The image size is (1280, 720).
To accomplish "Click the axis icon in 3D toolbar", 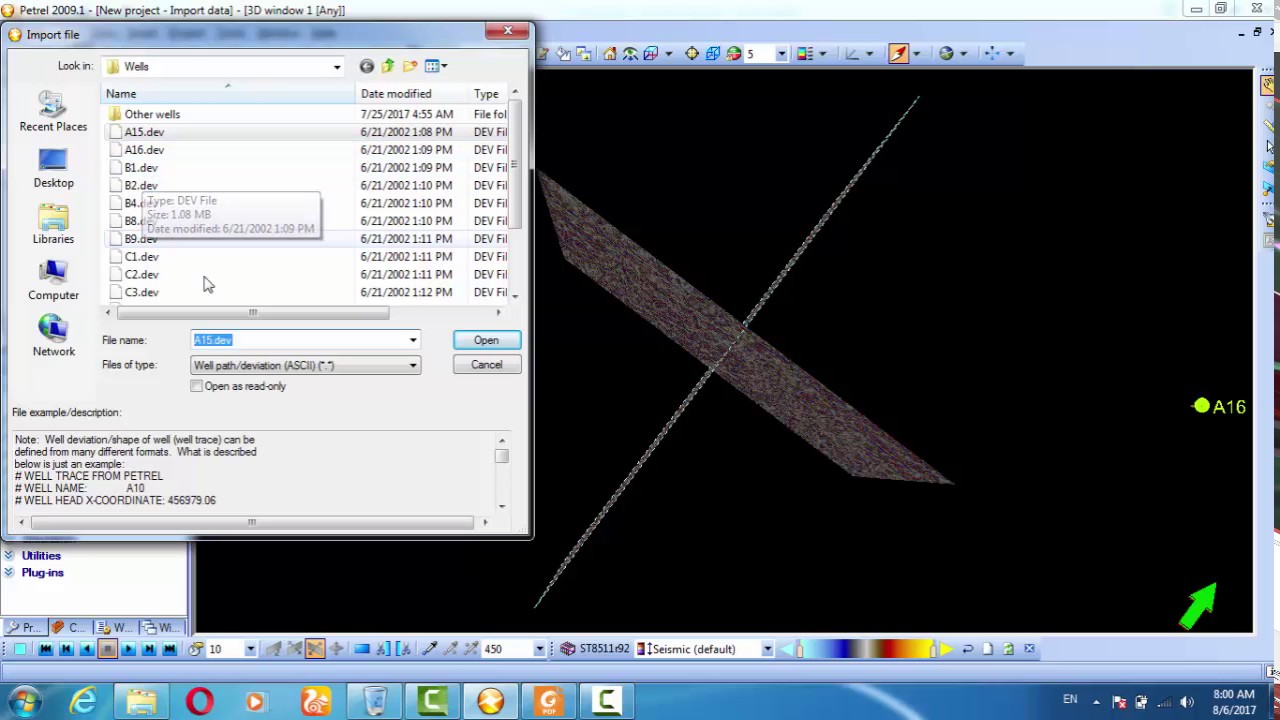I will pos(852,54).
